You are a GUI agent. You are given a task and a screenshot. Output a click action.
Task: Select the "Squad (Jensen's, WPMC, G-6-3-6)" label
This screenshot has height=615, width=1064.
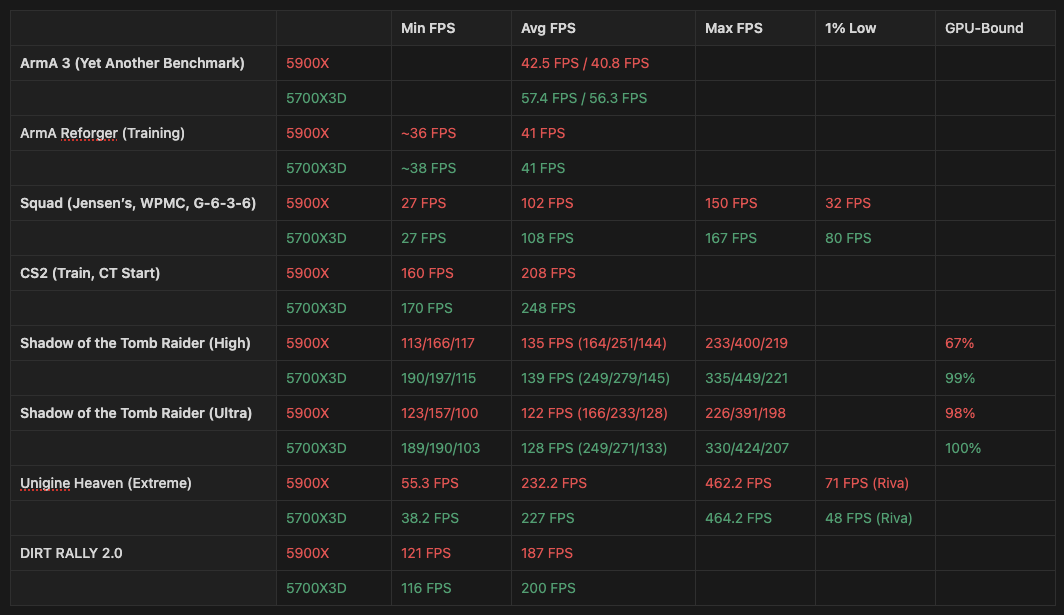(x=138, y=203)
